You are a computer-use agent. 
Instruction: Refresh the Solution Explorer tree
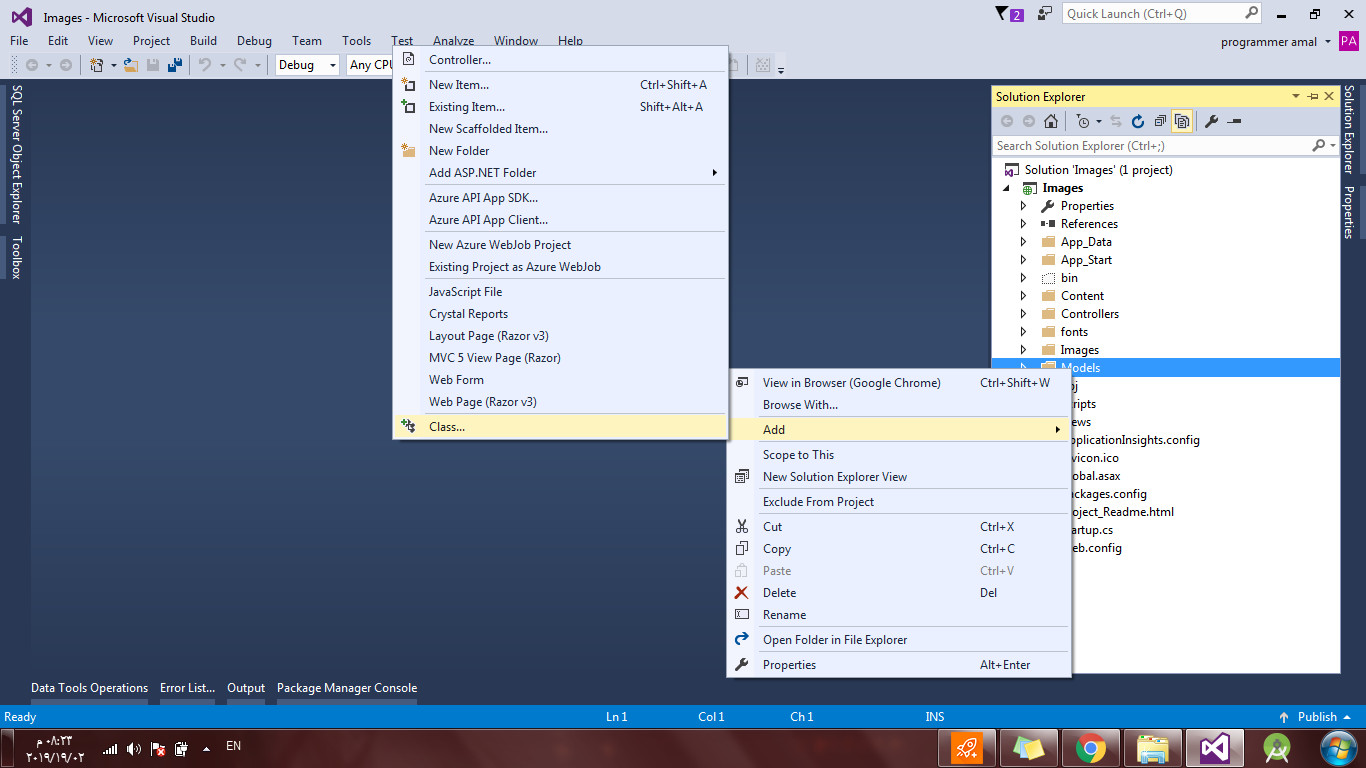[1138, 121]
